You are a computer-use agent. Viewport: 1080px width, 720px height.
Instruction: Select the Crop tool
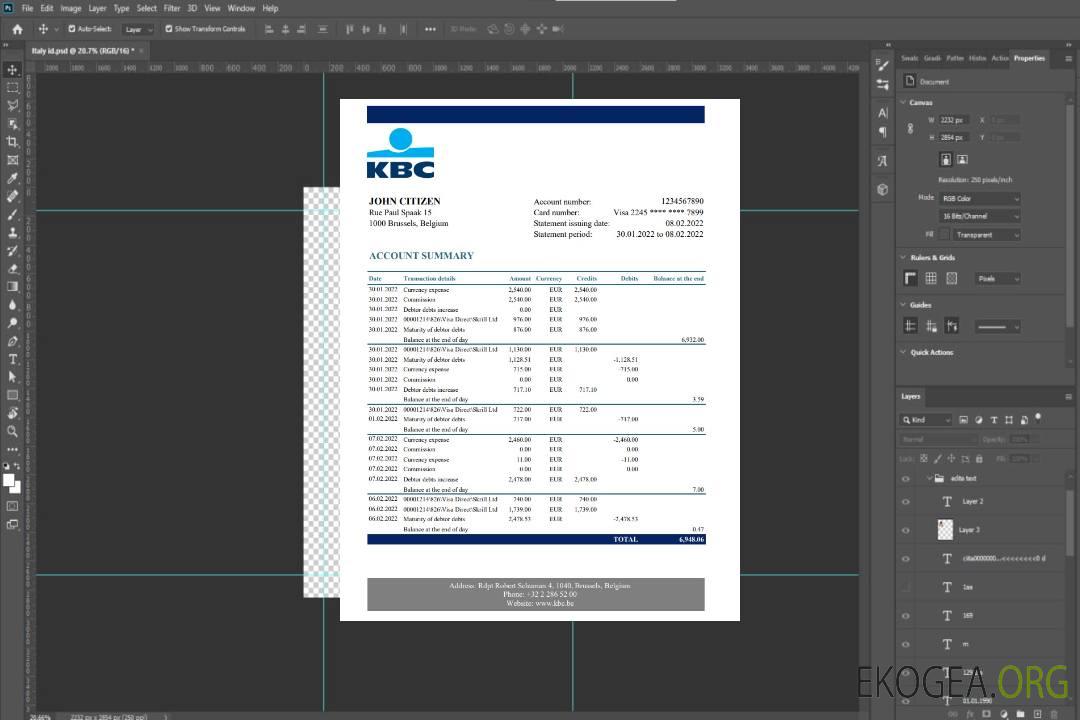(x=12, y=142)
